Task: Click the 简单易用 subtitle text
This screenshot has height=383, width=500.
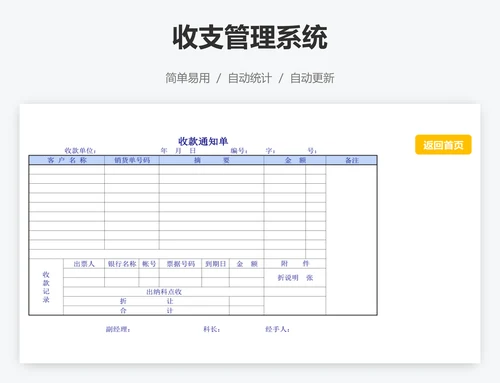Action: 188,78
